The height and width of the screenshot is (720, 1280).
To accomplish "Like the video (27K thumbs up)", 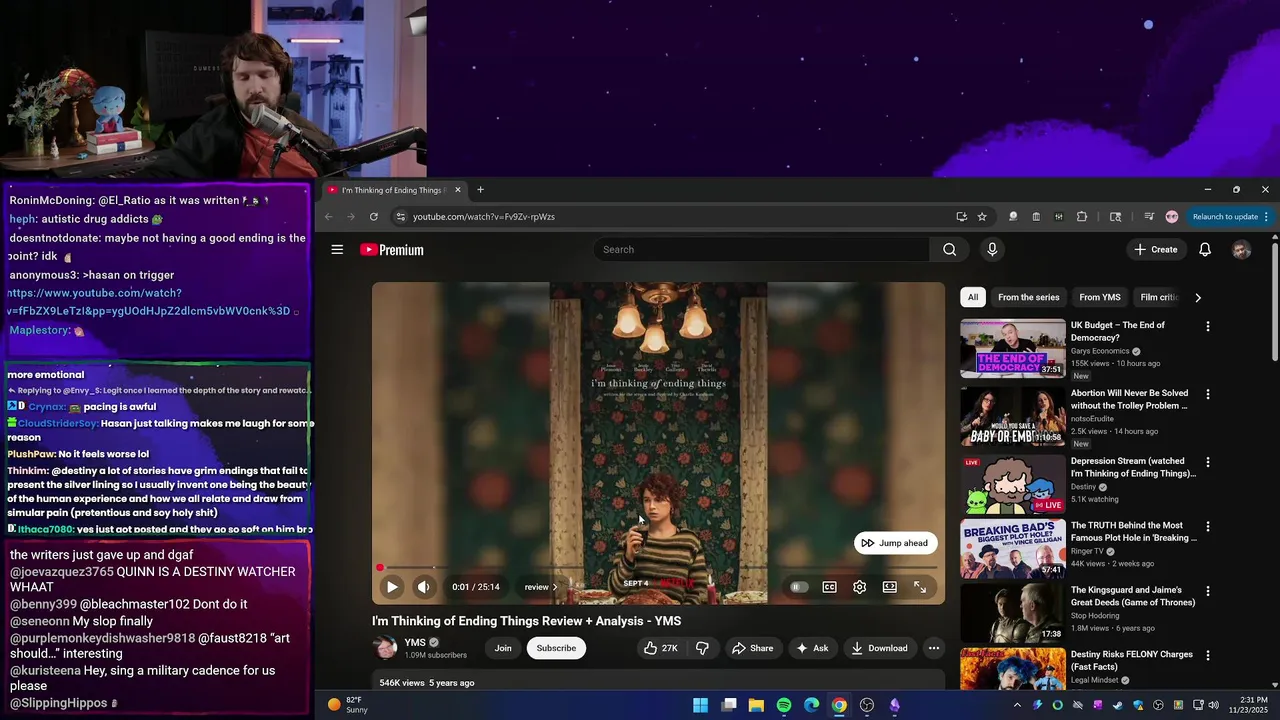I will 661,648.
